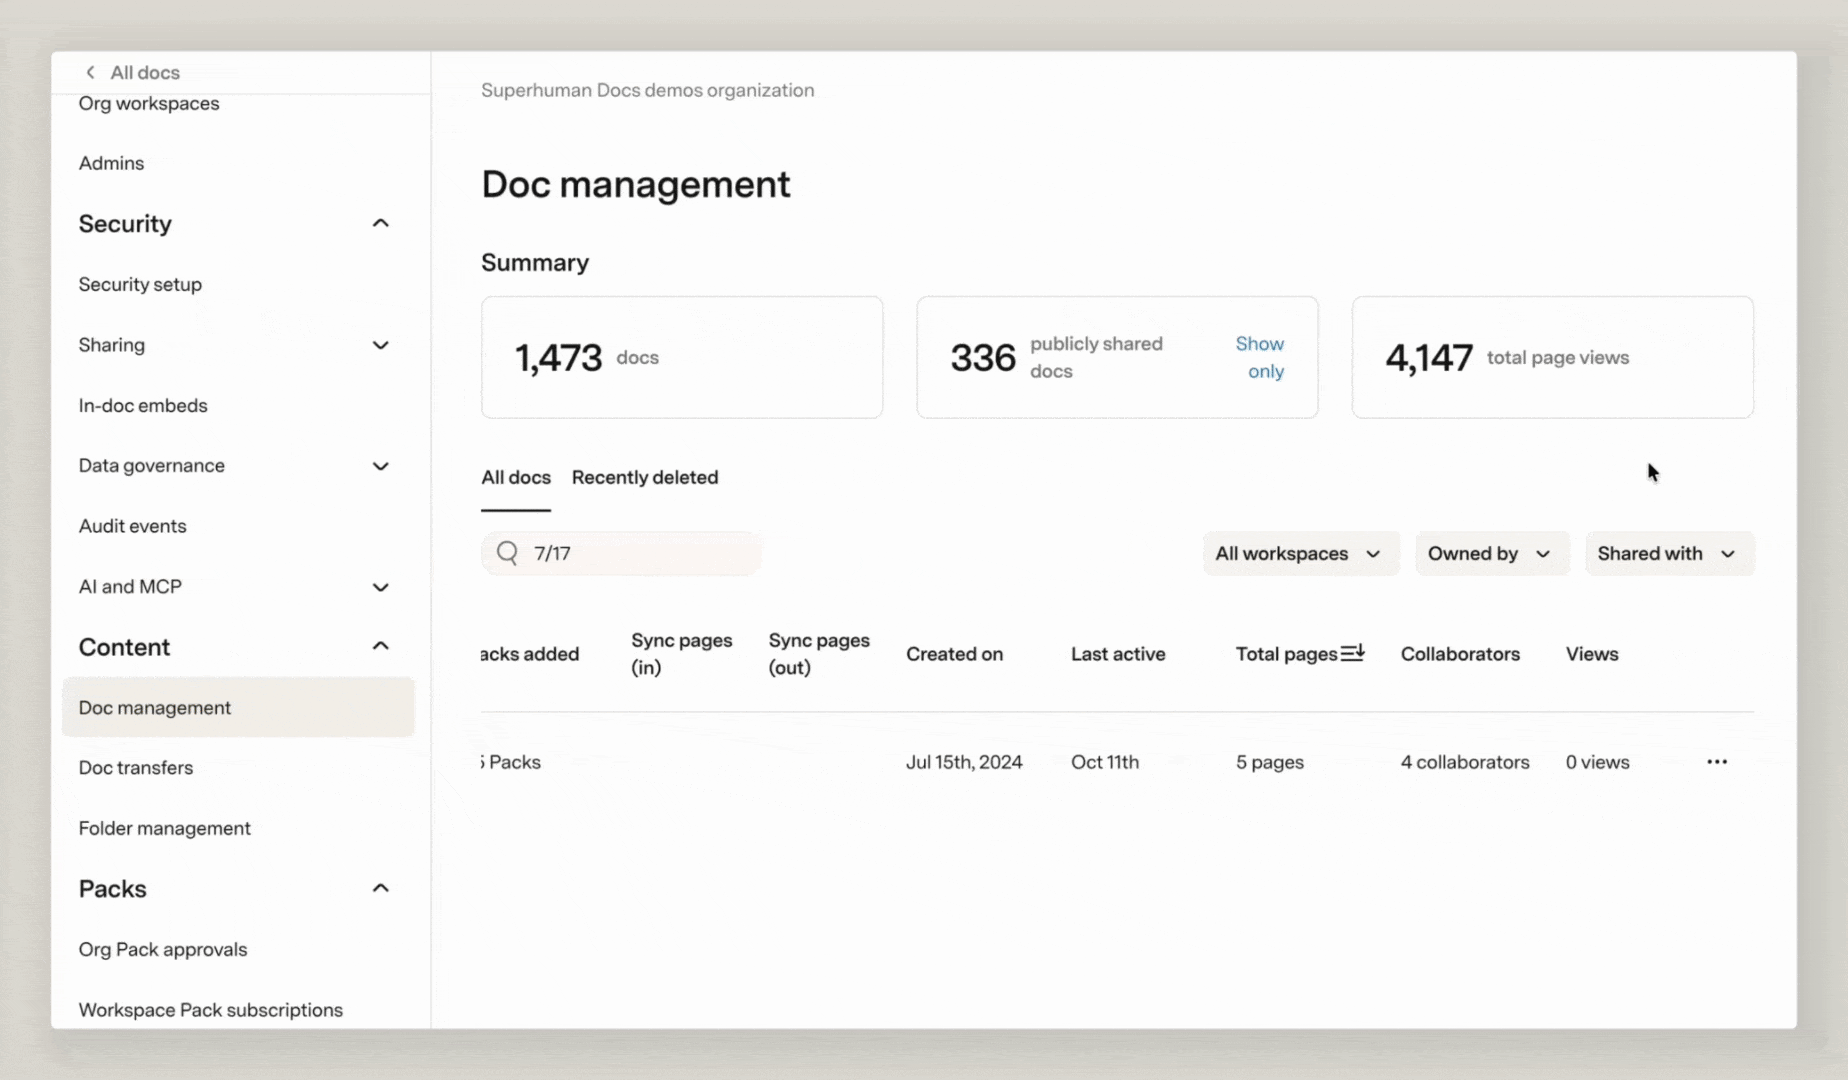
Task: Select Doc management in the sidebar
Action: [x=238, y=707]
